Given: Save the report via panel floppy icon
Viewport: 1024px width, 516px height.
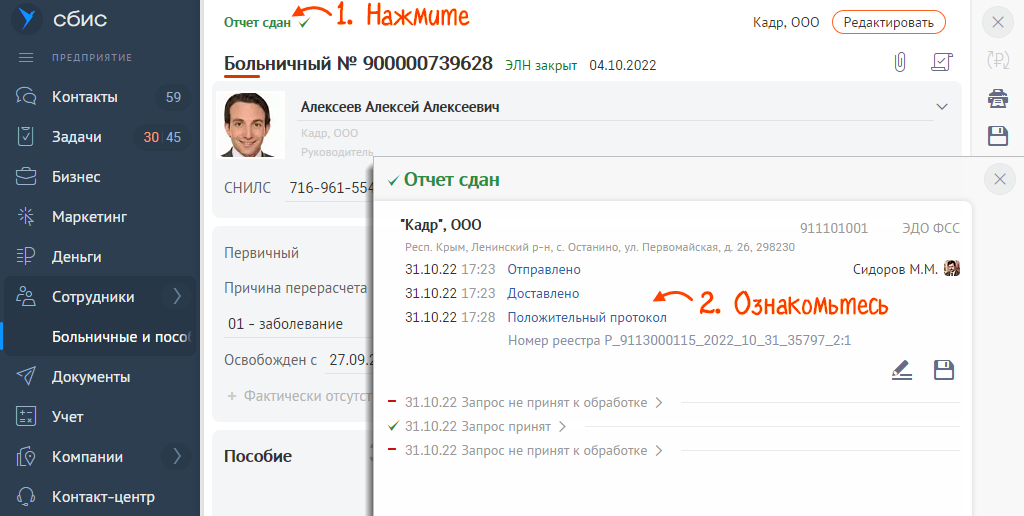Looking at the screenshot, I should pos(944,370).
